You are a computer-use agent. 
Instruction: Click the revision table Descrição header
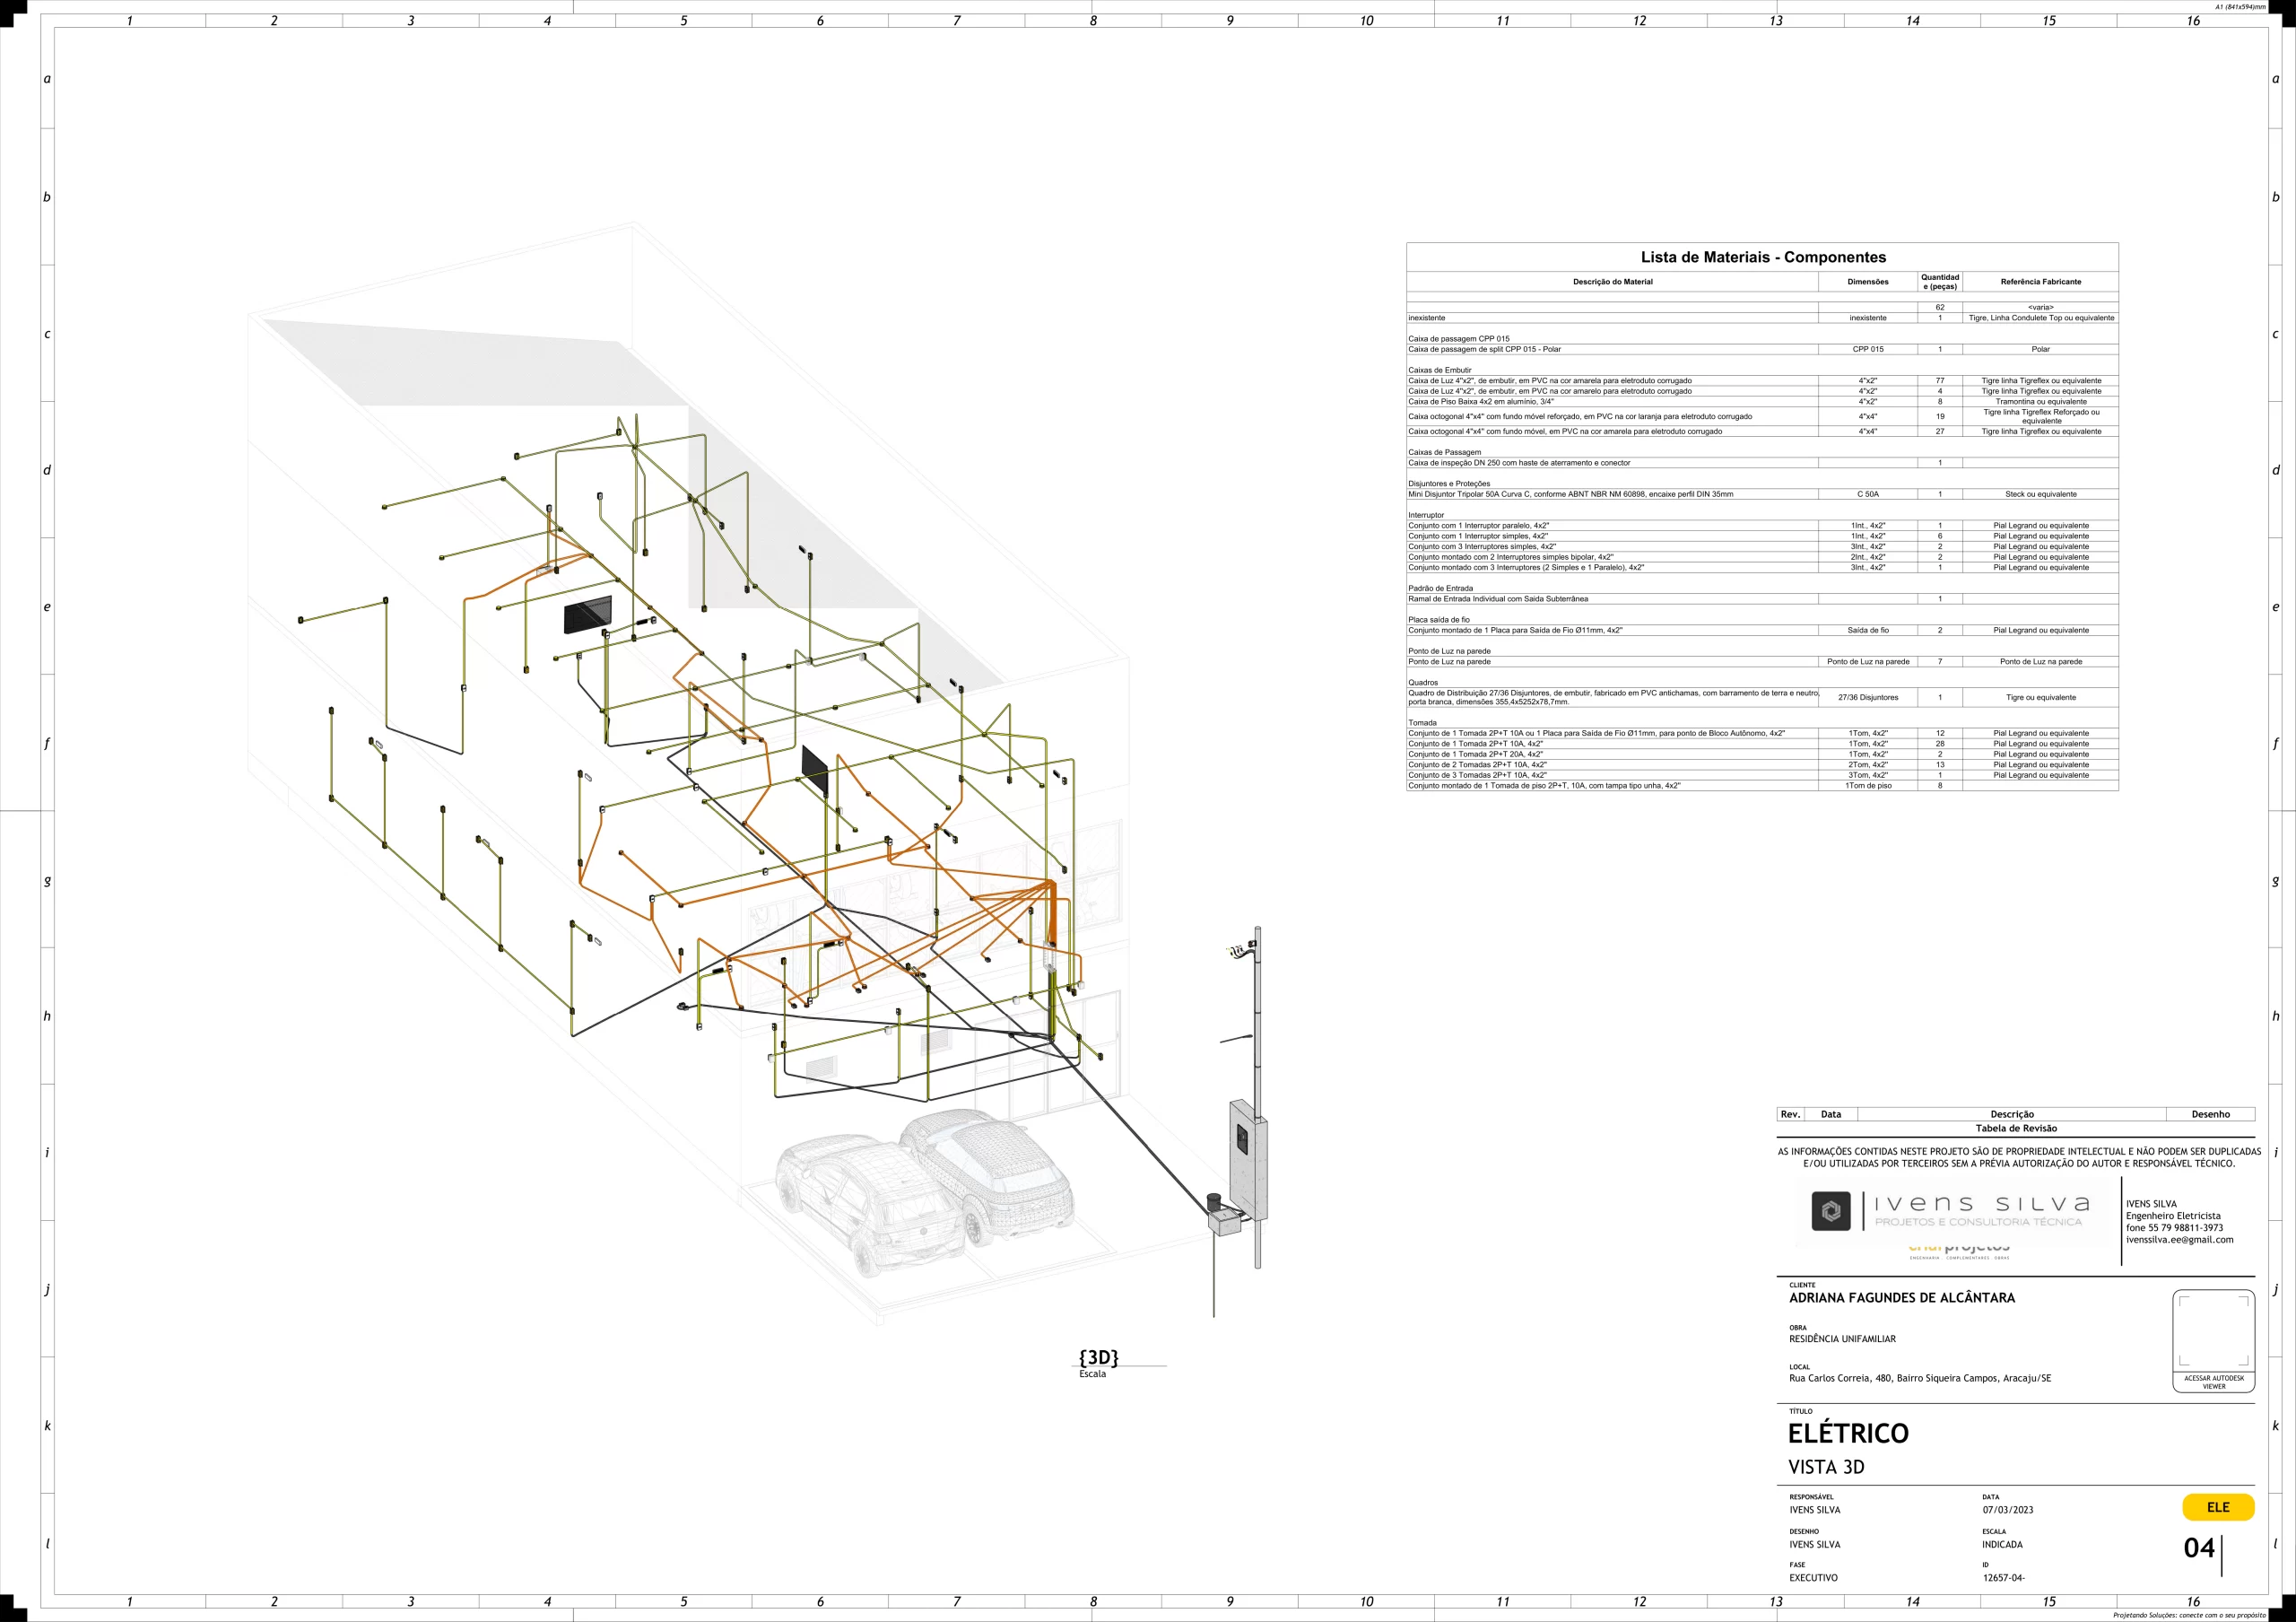[x=2012, y=1114]
